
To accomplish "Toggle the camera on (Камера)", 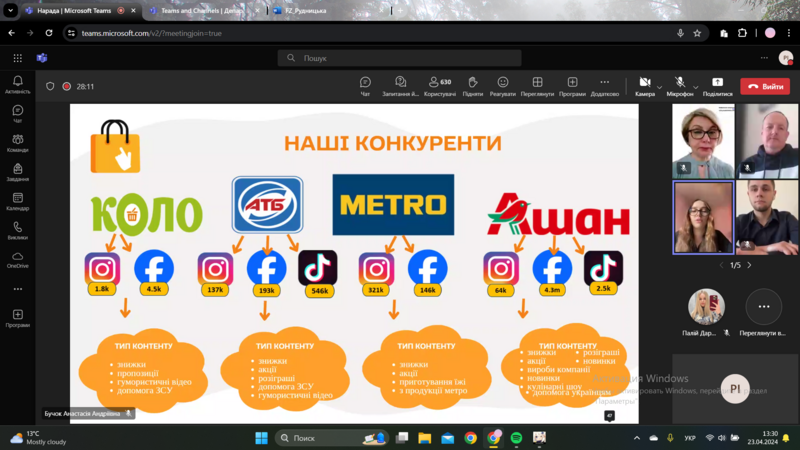I will (645, 86).
